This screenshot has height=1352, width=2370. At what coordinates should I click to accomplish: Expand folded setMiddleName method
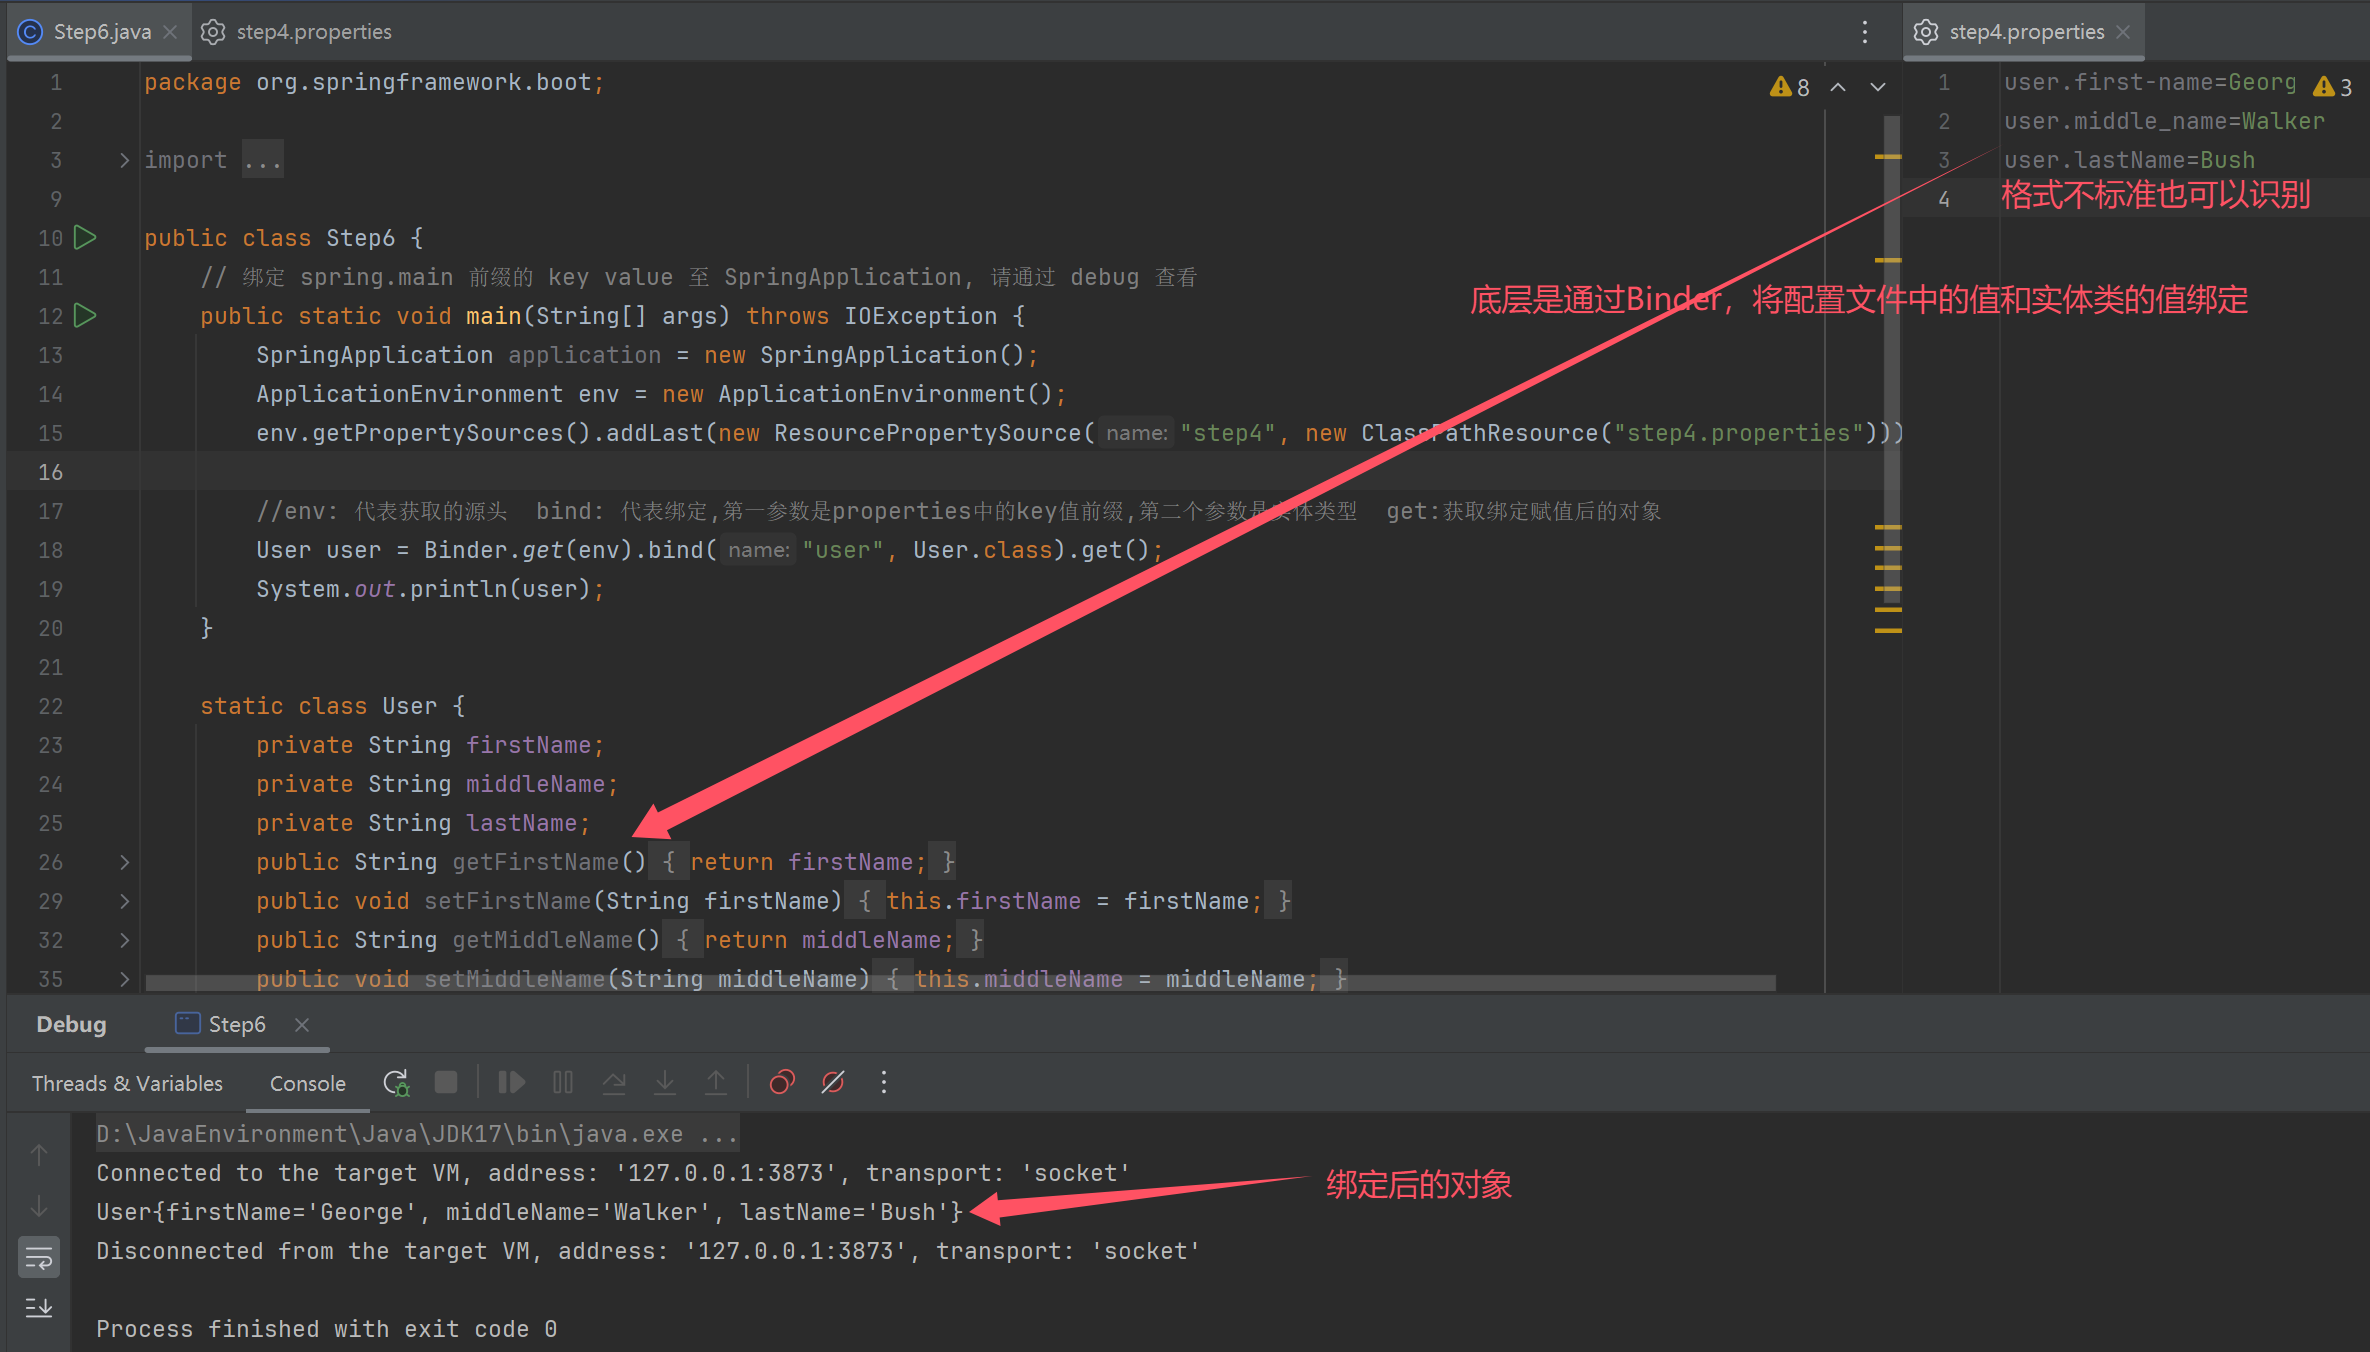tap(124, 979)
